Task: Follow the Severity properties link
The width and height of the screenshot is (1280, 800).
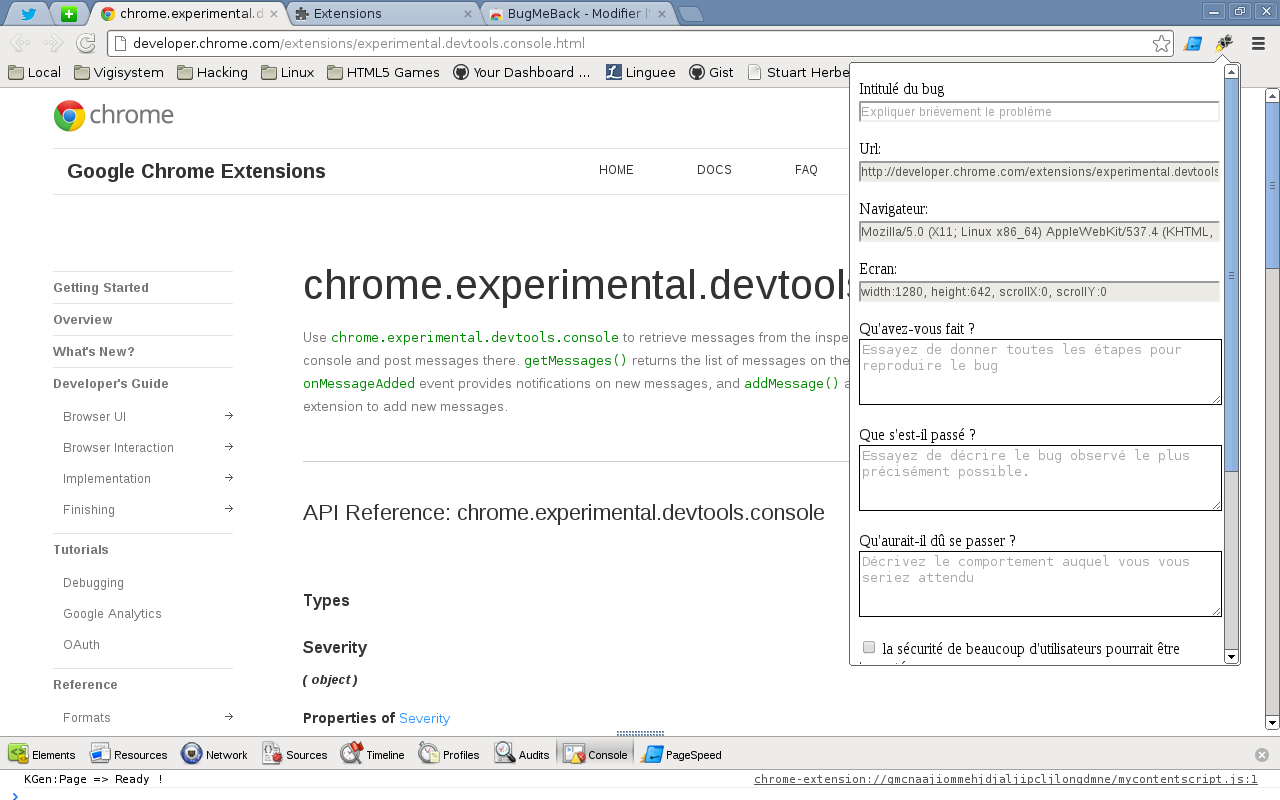Action: 424,718
